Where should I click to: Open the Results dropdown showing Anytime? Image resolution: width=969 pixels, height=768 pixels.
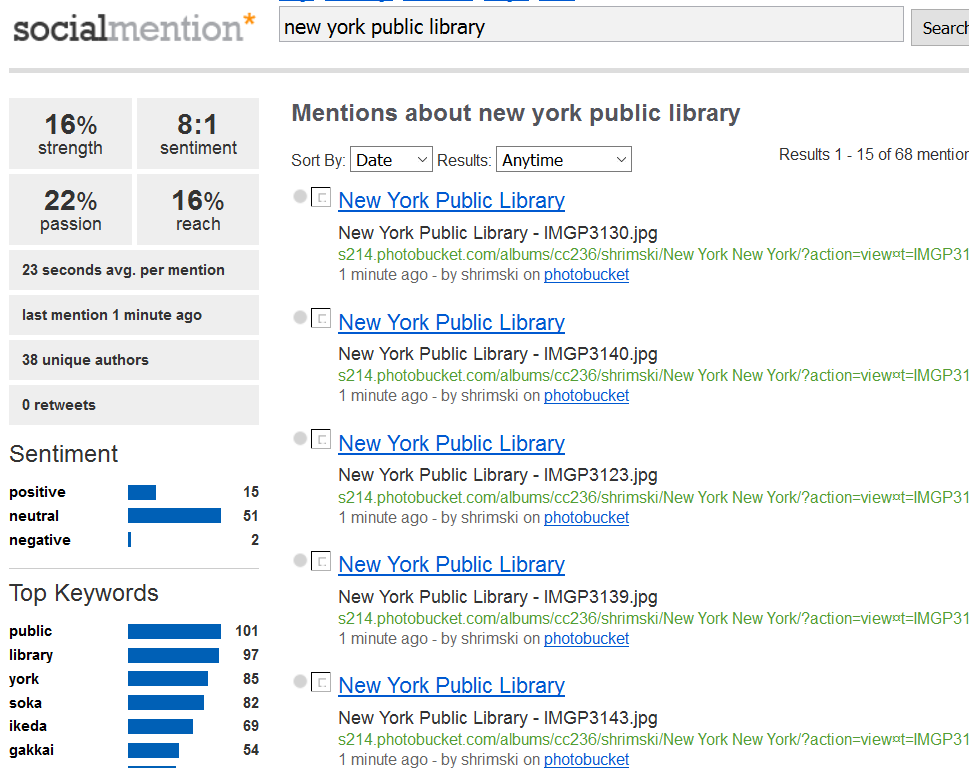tap(564, 159)
